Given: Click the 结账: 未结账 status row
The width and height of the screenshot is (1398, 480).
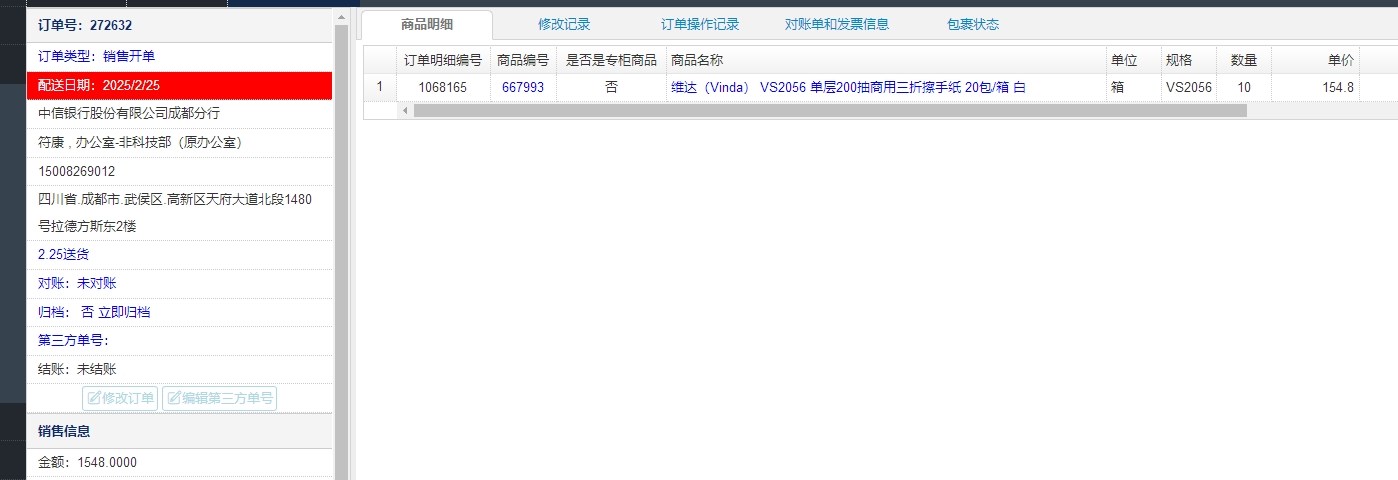Looking at the screenshot, I should [179, 369].
